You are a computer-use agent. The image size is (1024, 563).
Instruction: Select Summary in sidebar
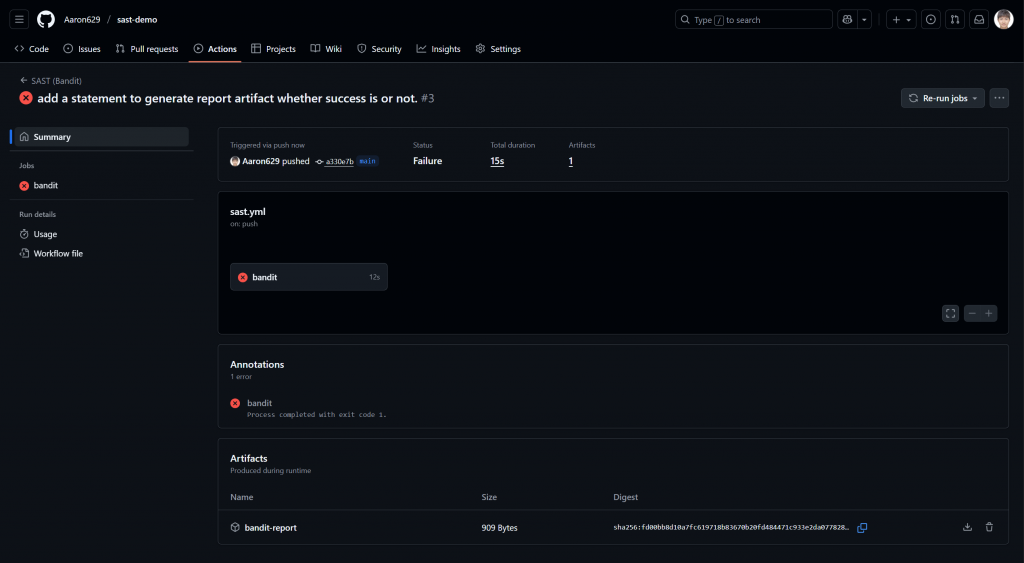pyautogui.click(x=102, y=137)
